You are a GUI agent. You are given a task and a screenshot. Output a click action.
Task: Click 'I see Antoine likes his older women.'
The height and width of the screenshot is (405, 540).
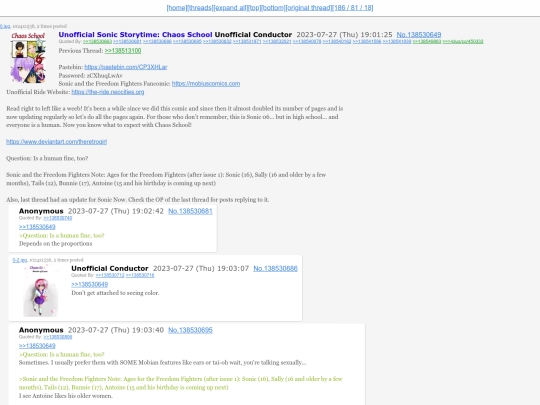tap(66, 396)
